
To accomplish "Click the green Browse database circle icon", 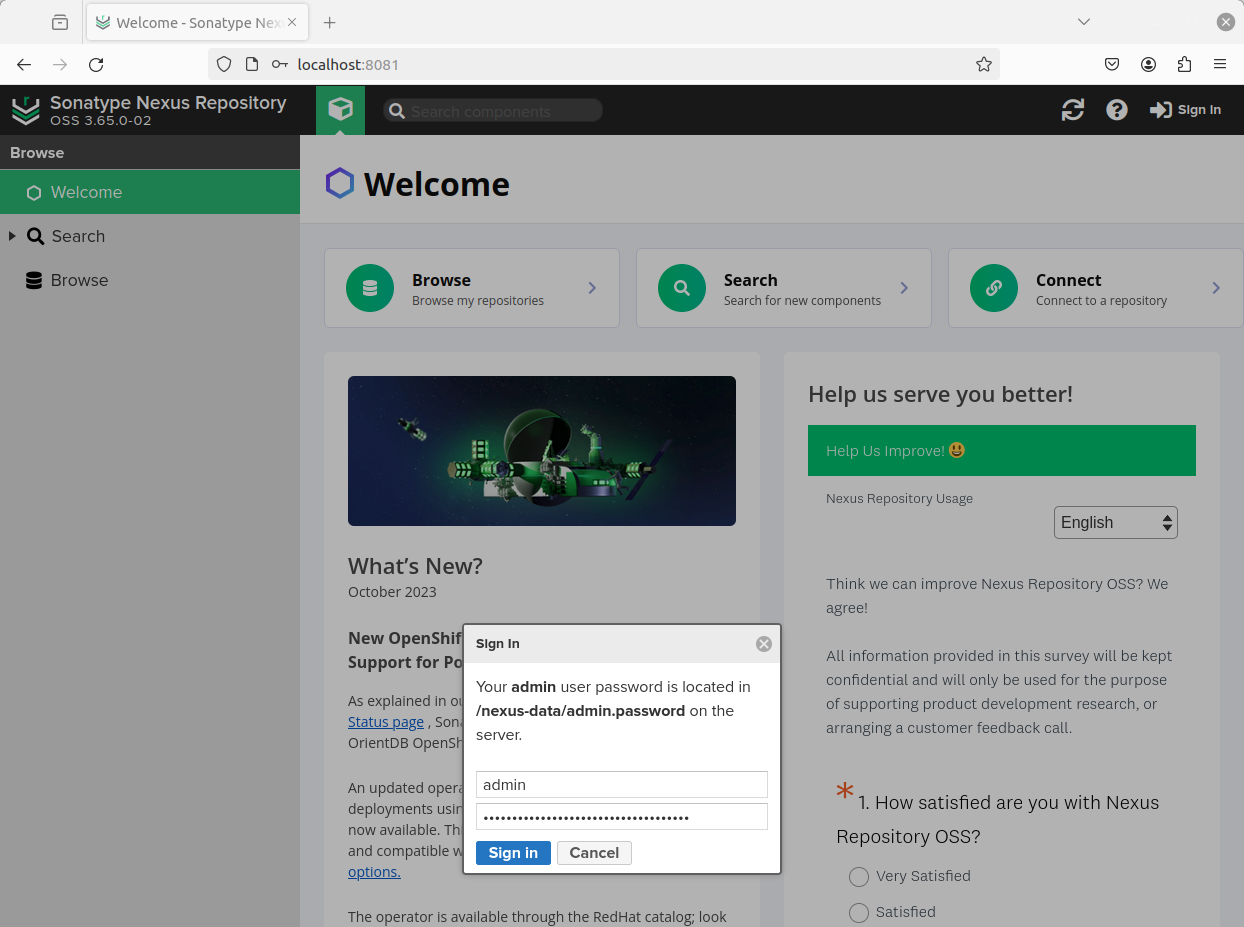I will pyautogui.click(x=370, y=288).
